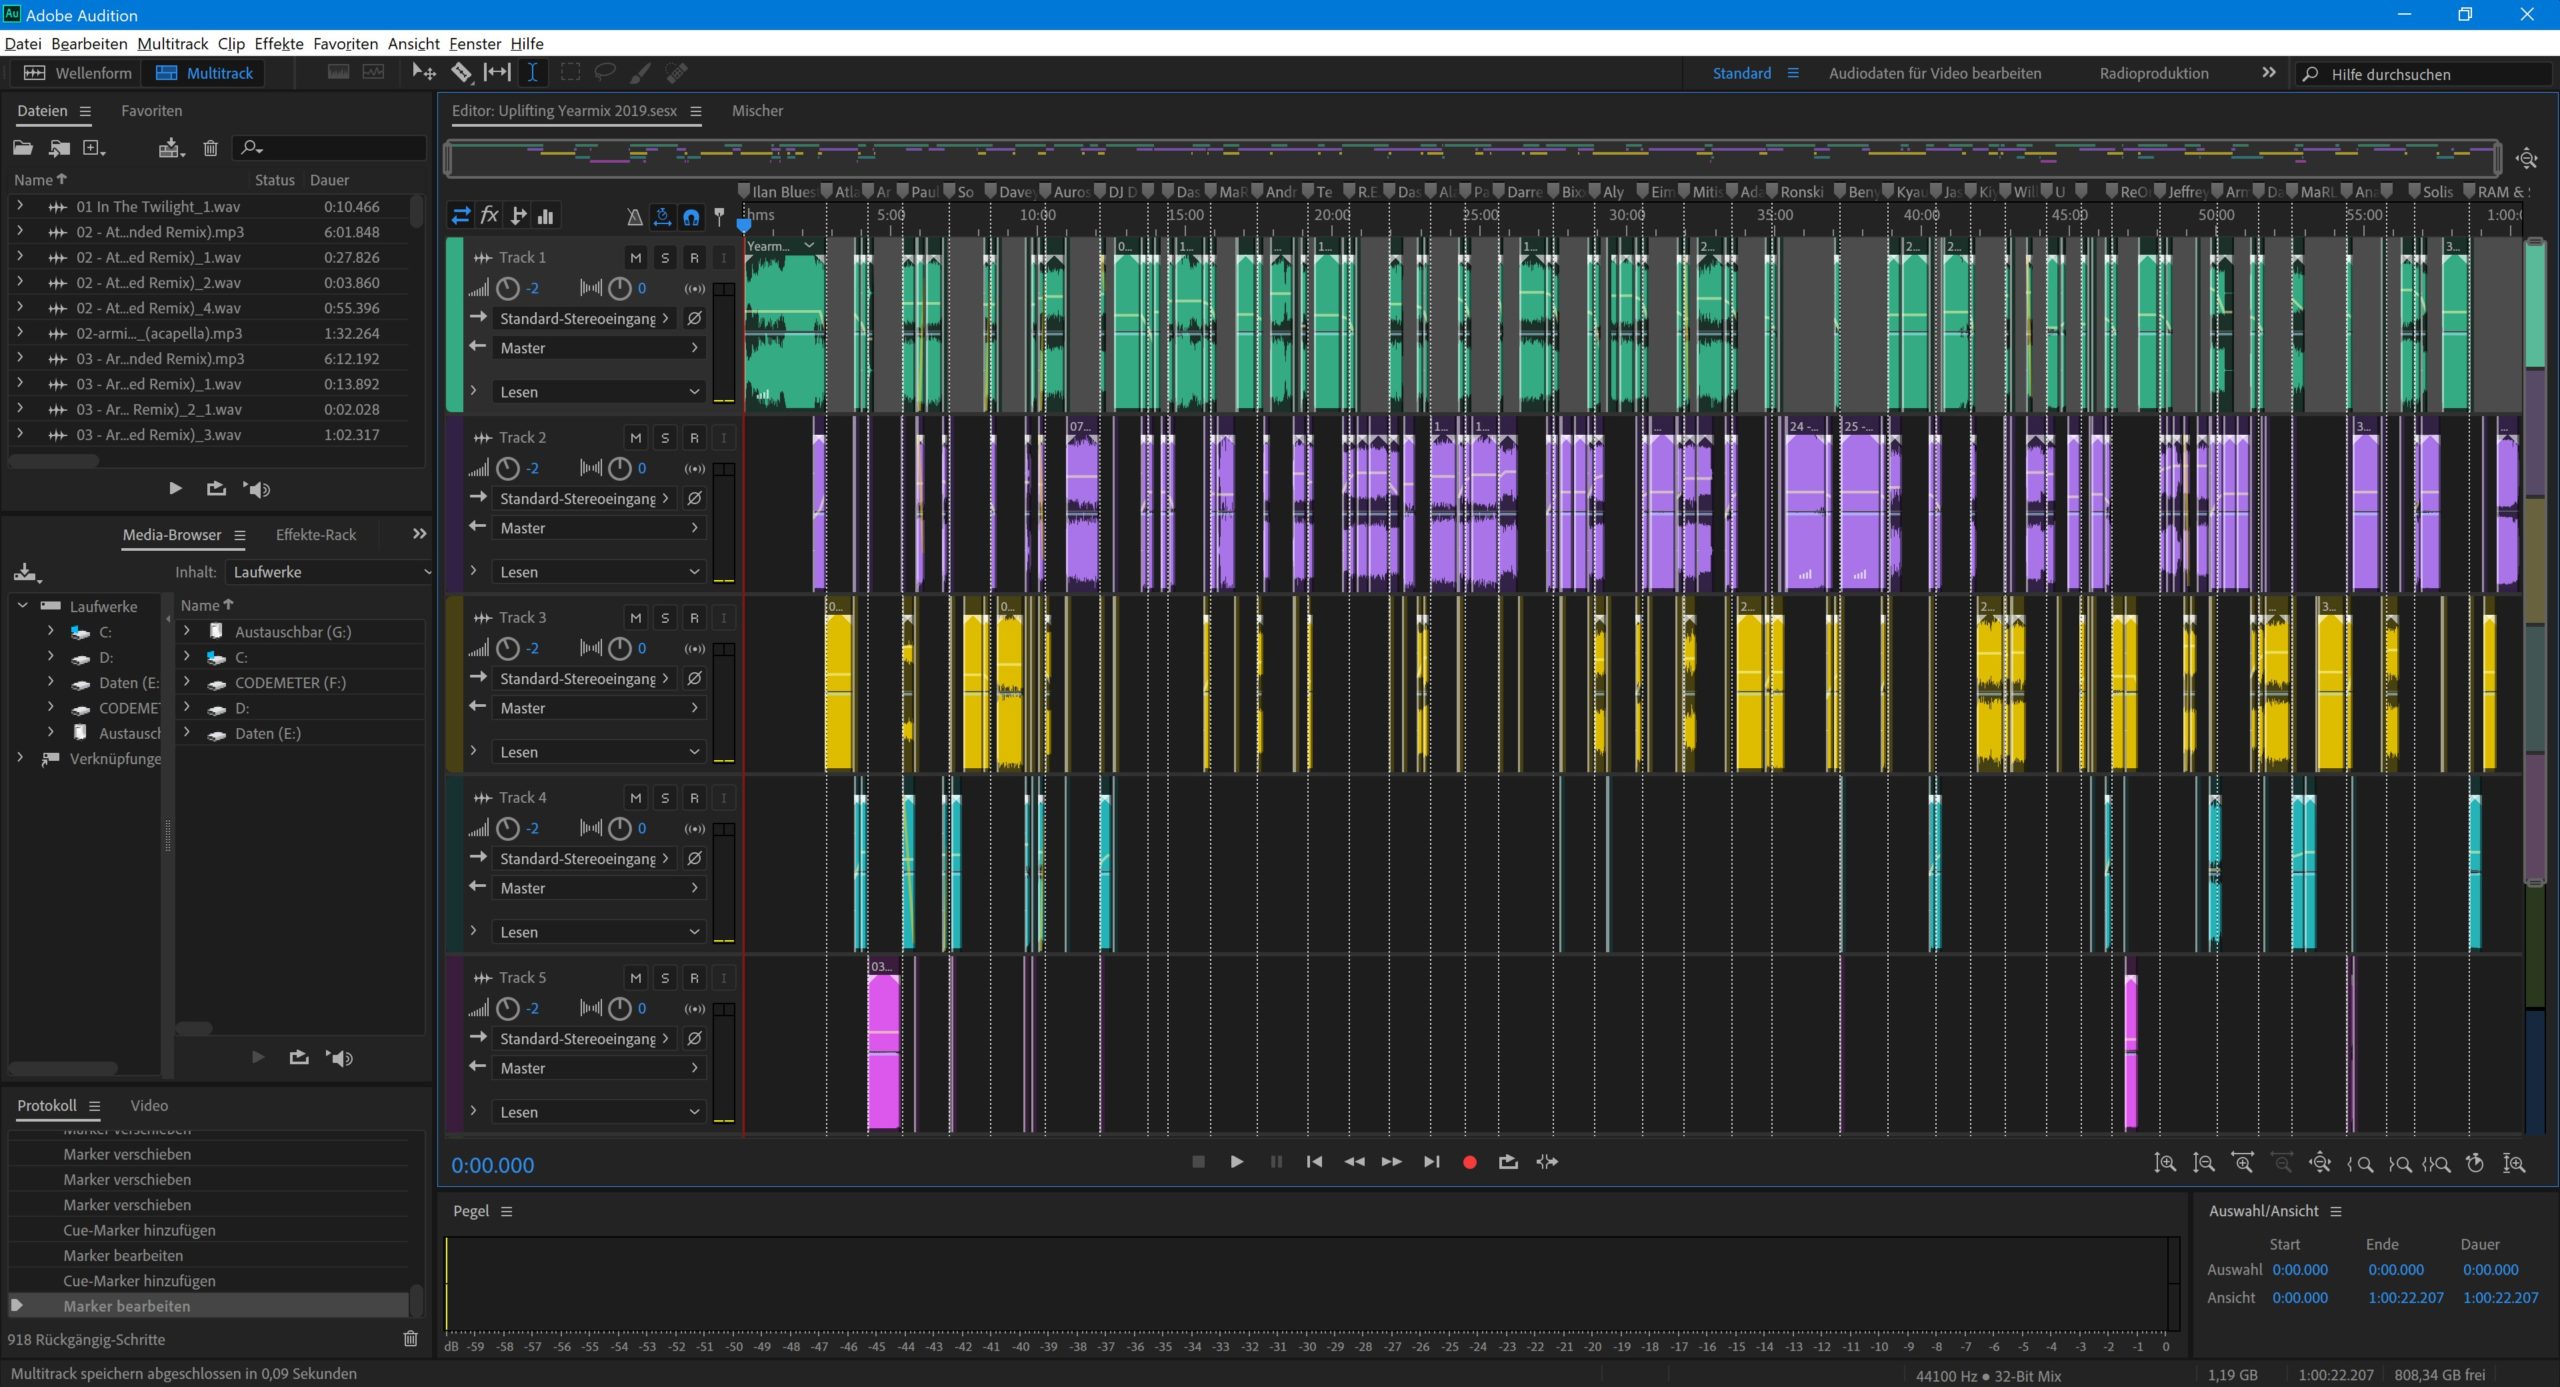This screenshot has width=2560, height=1387.
Task: Click the fx effects button above tracks
Action: click(x=490, y=216)
